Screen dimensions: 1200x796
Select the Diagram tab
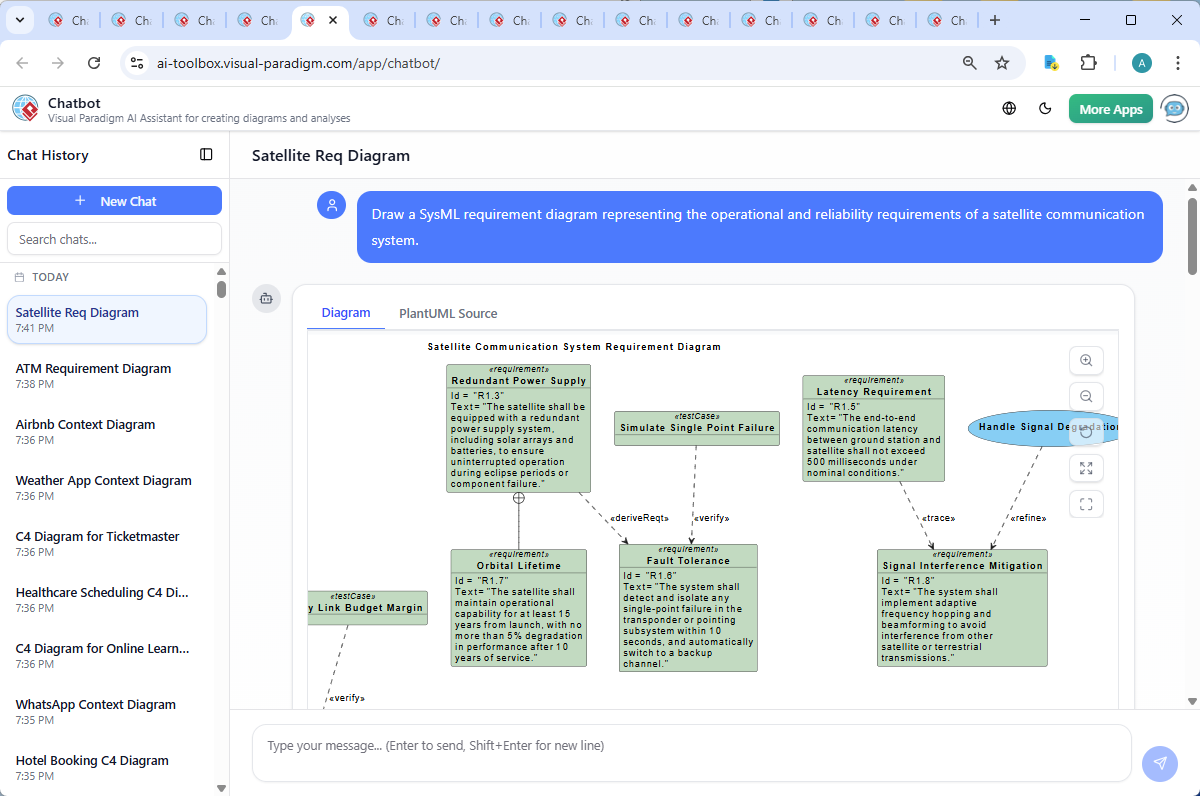345,313
